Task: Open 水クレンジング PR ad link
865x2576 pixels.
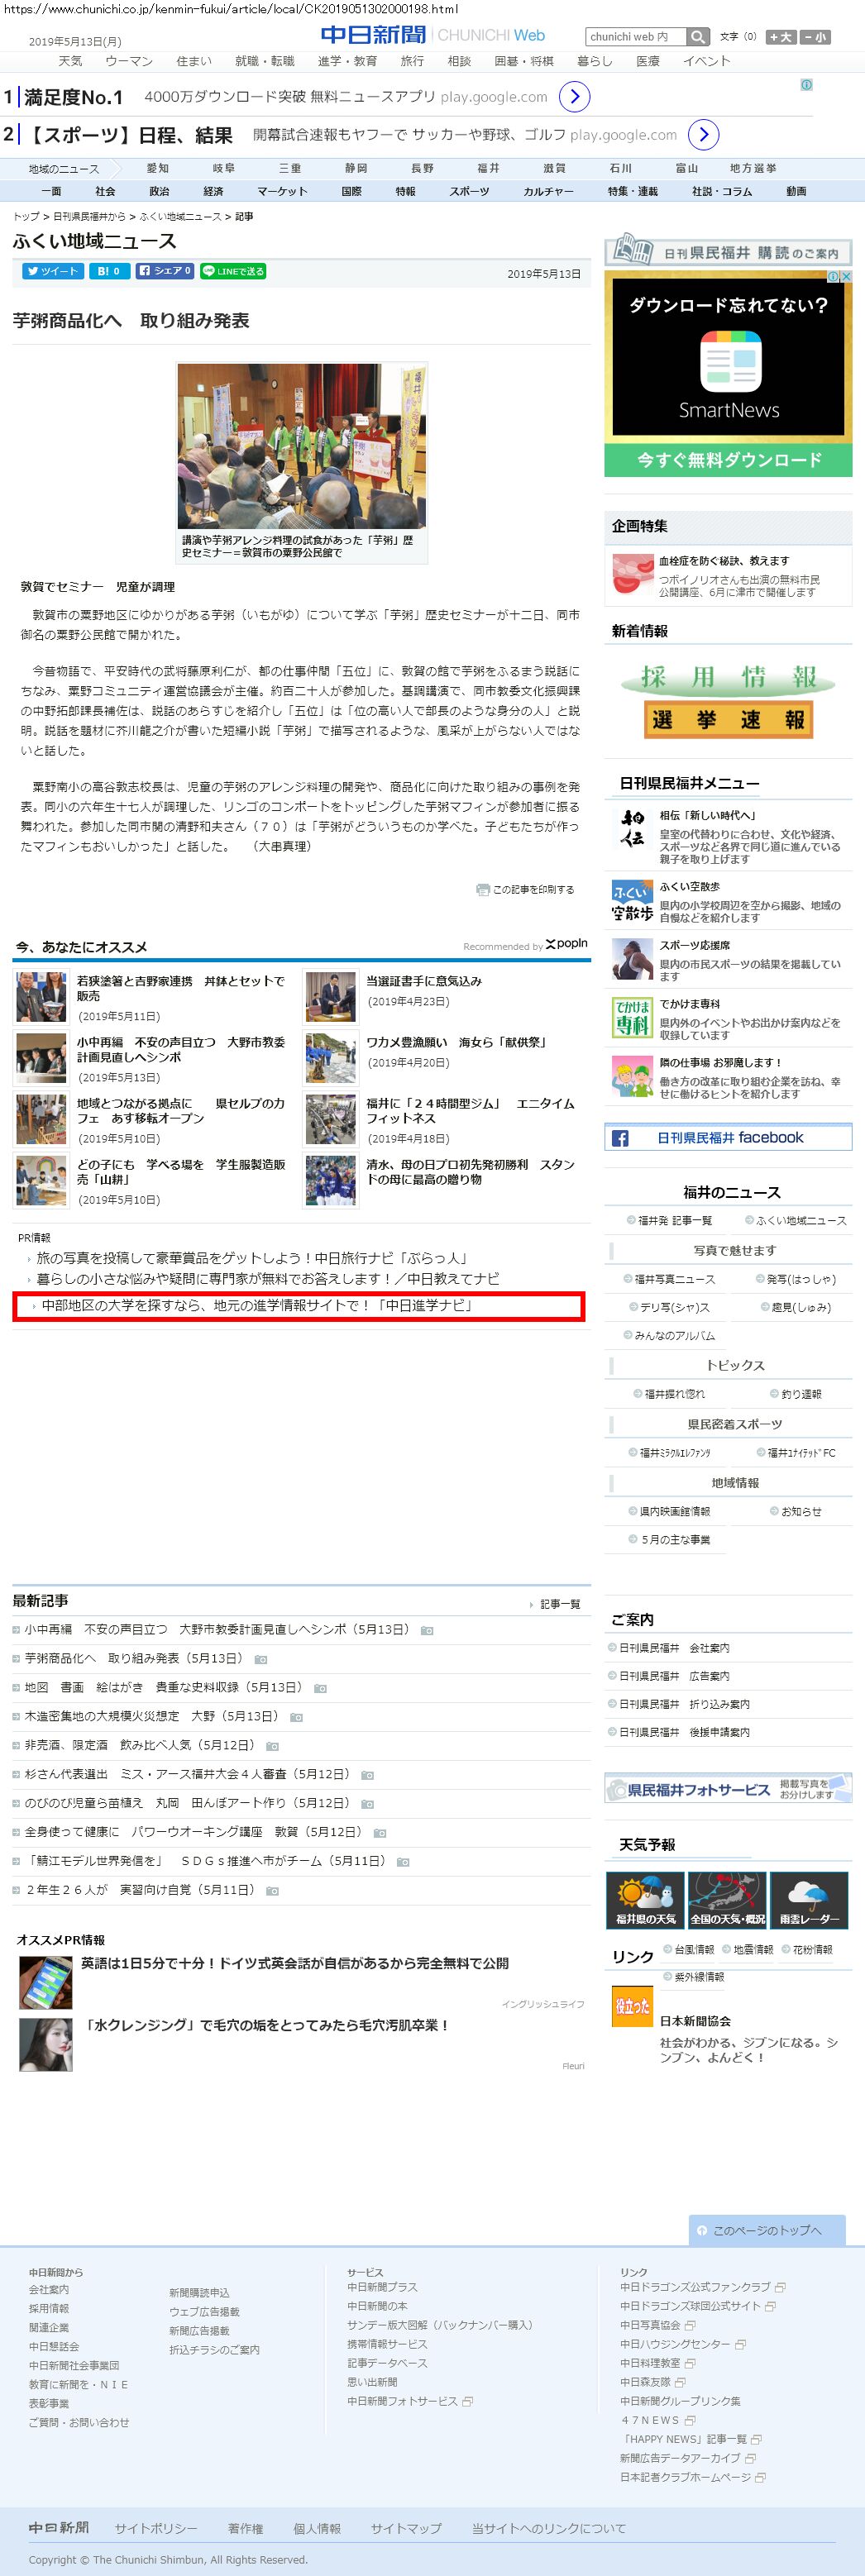Action: tap(267, 2025)
